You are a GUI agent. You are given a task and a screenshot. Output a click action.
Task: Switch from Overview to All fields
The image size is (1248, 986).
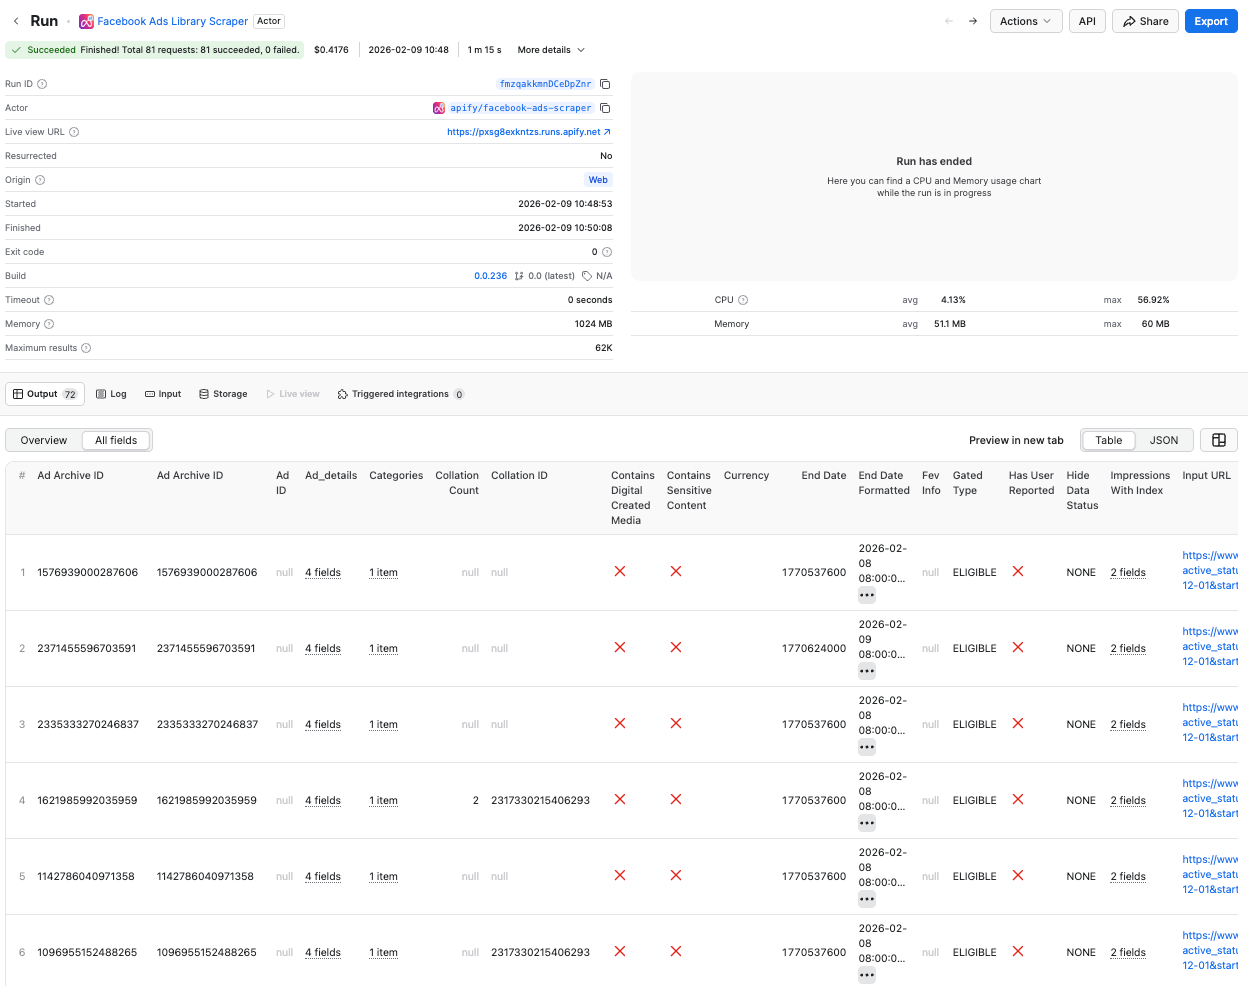point(116,439)
